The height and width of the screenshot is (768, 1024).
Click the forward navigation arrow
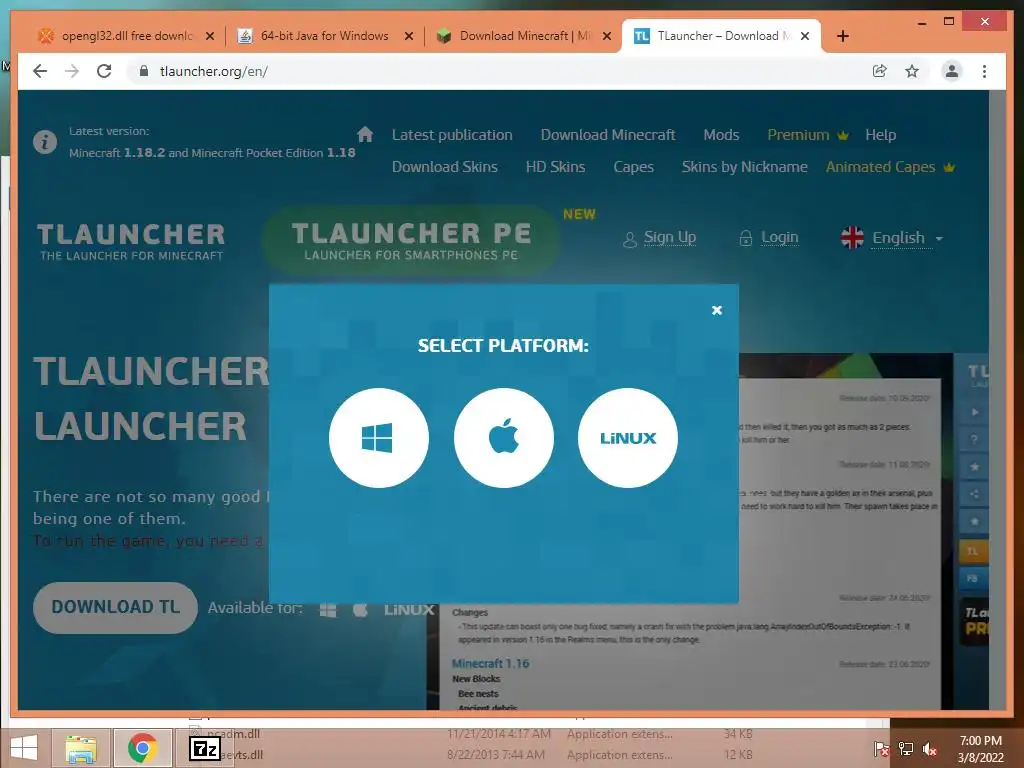pos(72,71)
